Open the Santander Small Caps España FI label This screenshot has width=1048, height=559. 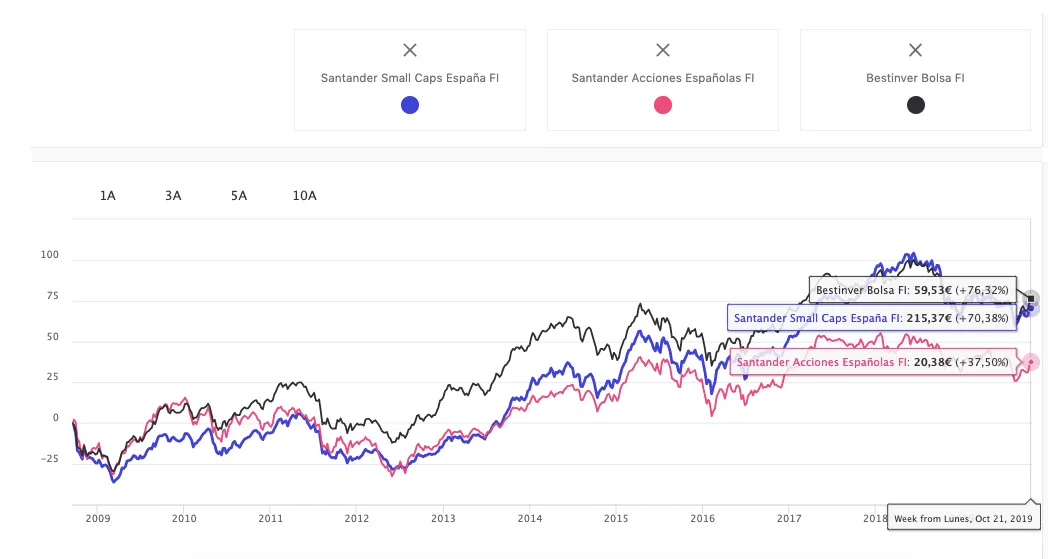click(409, 78)
